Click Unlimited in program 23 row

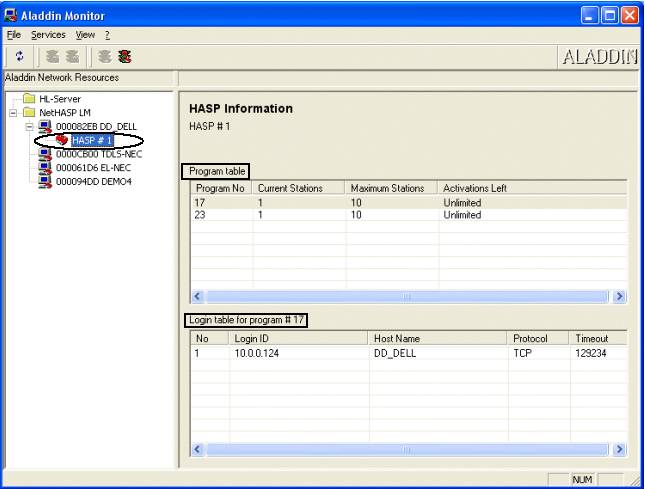pos(462,215)
